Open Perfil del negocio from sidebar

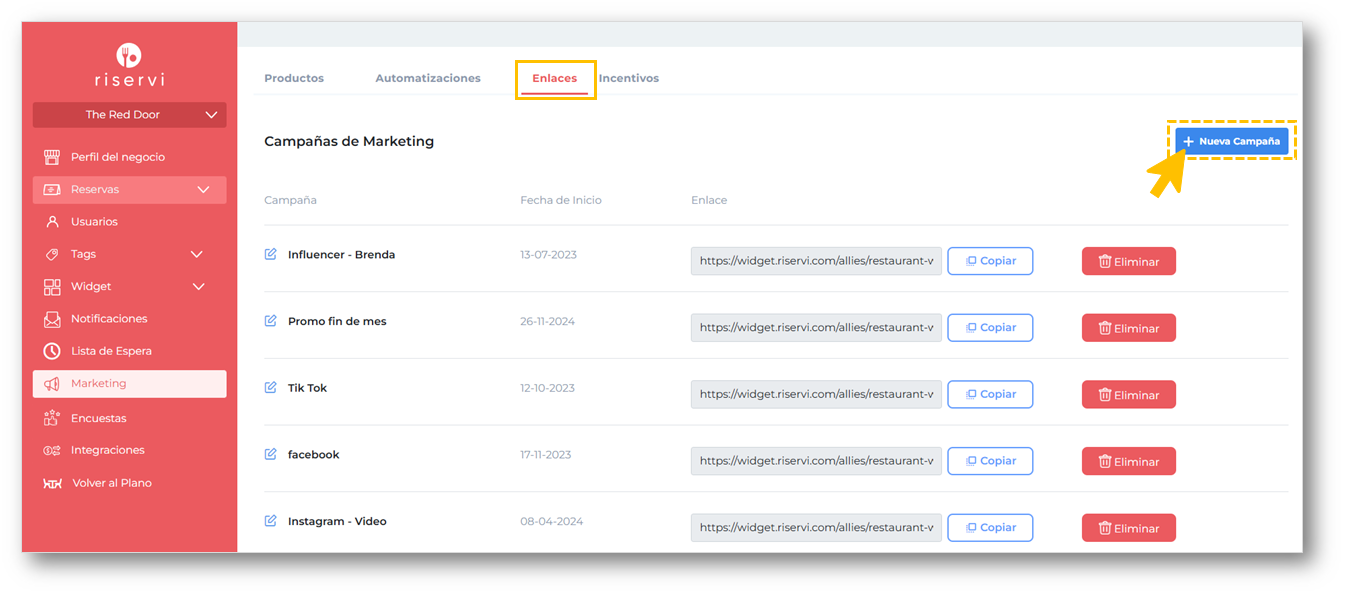pyautogui.click(x=117, y=157)
